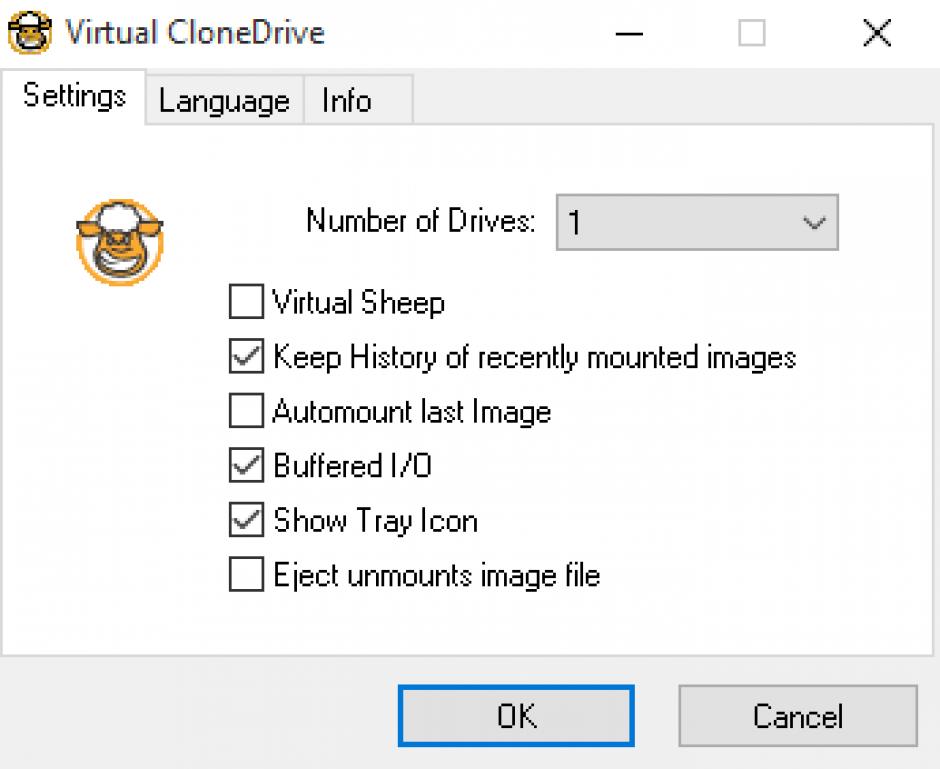Enable the Virtual Sheep checkbox
Screen dimensions: 940x769
coord(245,302)
